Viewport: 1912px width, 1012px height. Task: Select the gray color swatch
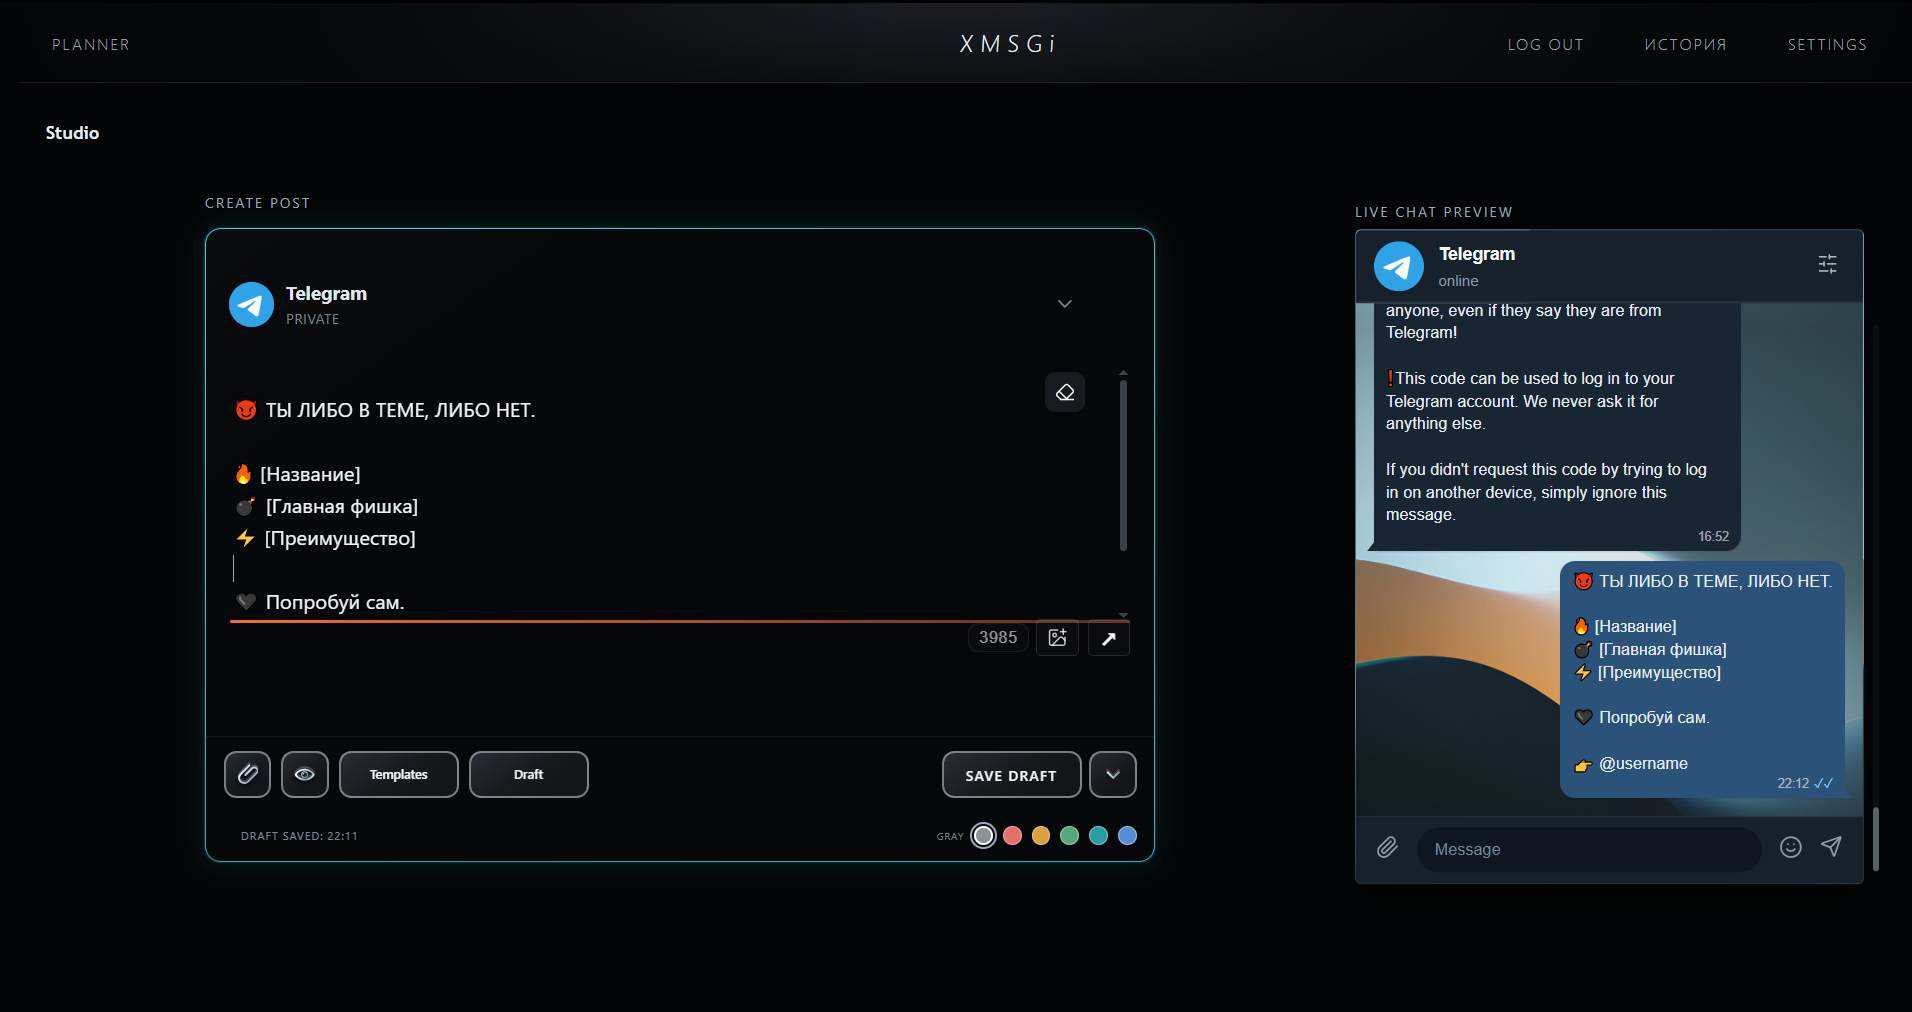click(984, 836)
